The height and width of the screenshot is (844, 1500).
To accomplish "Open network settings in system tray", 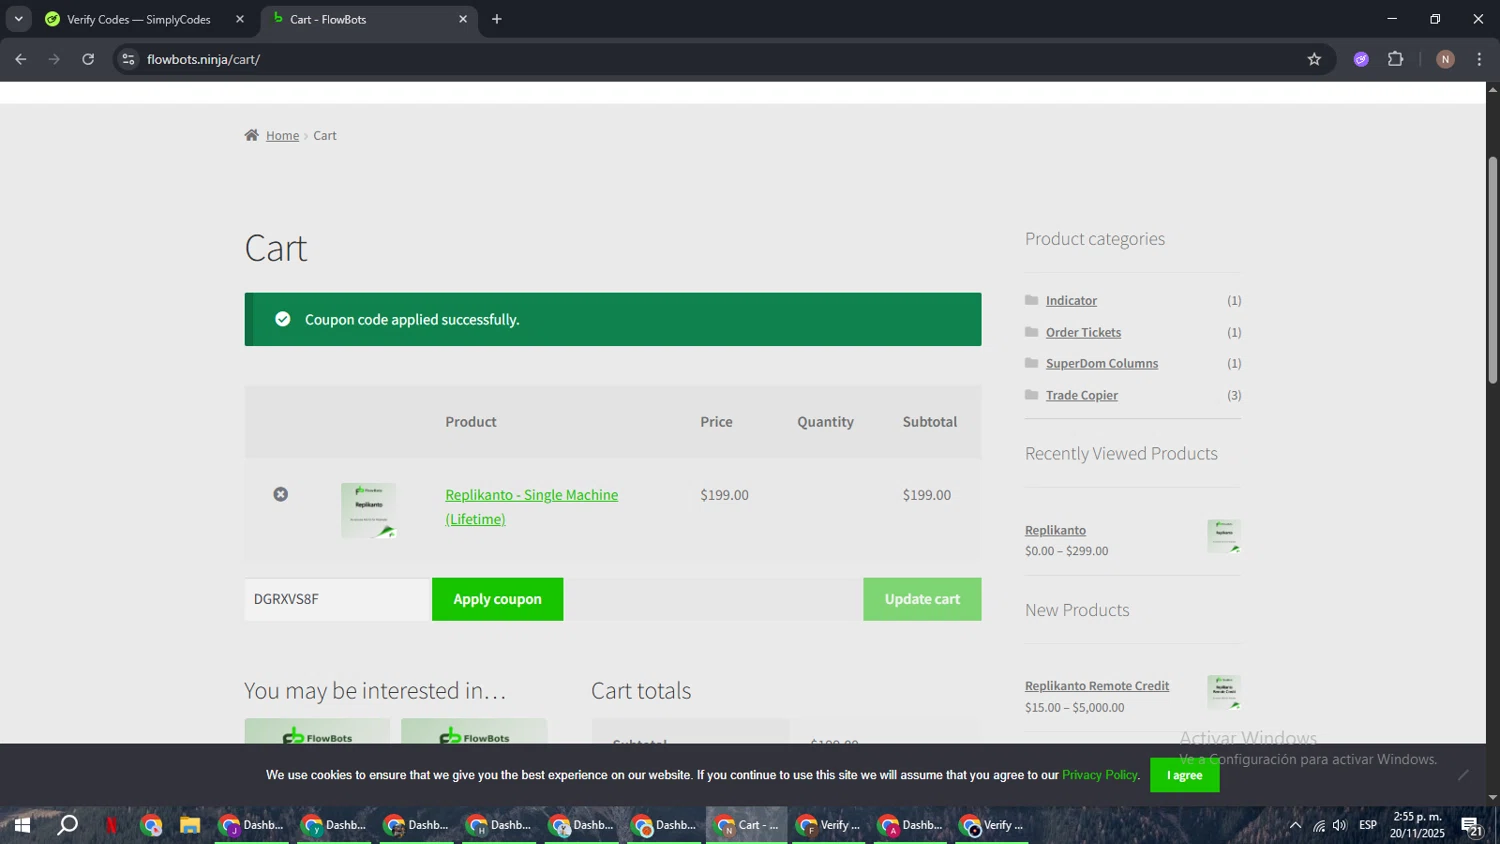I will pyautogui.click(x=1319, y=825).
